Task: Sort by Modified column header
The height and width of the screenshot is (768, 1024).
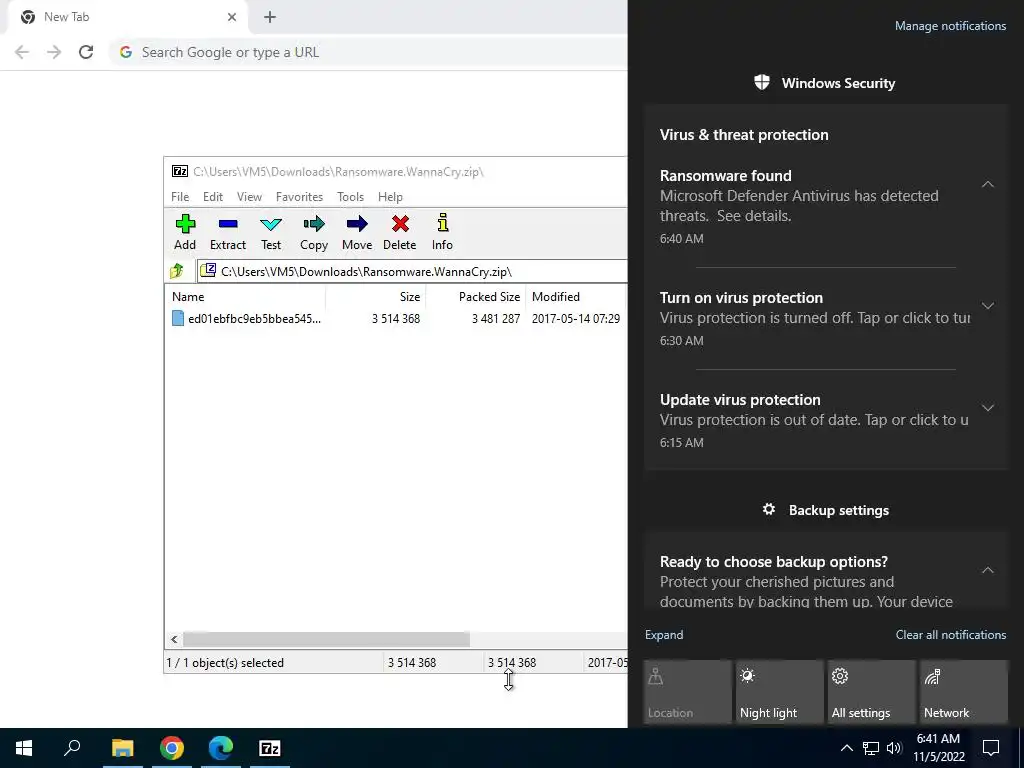Action: [x=576, y=296]
